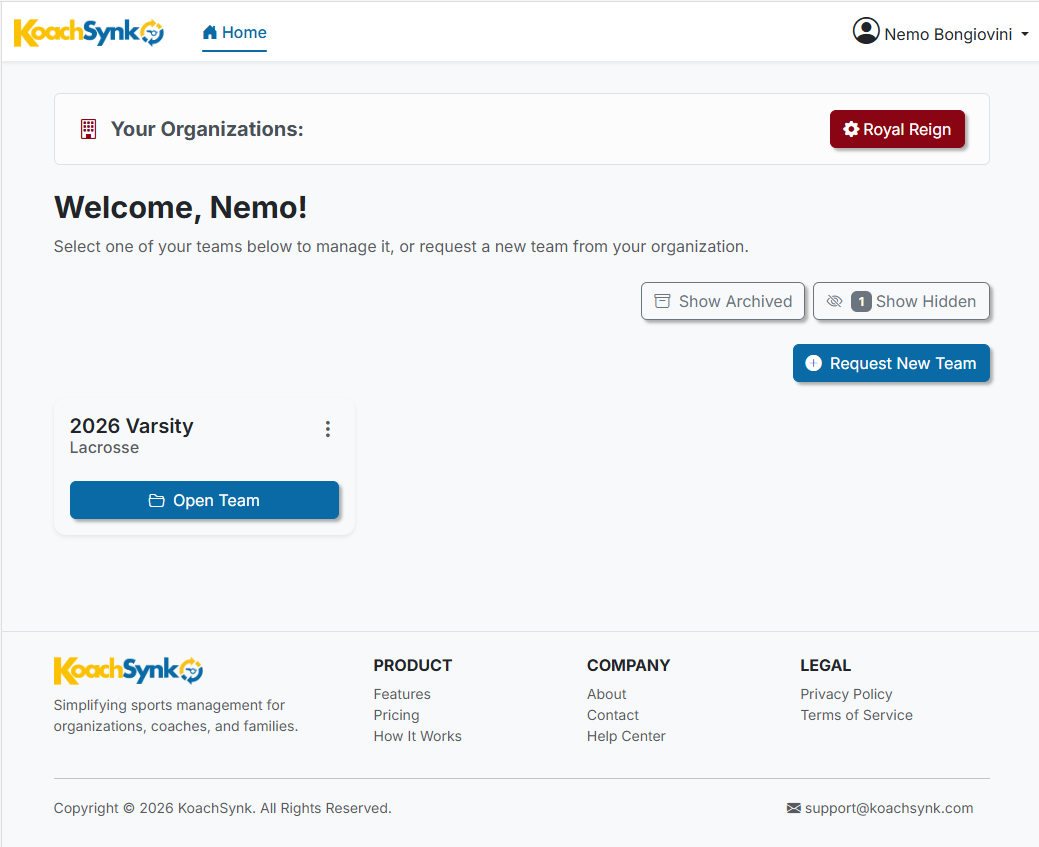Image resolution: width=1039 pixels, height=847 pixels.
Task: Click the eye-slash icon on Show Hidden
Action: tap(835, 301)
